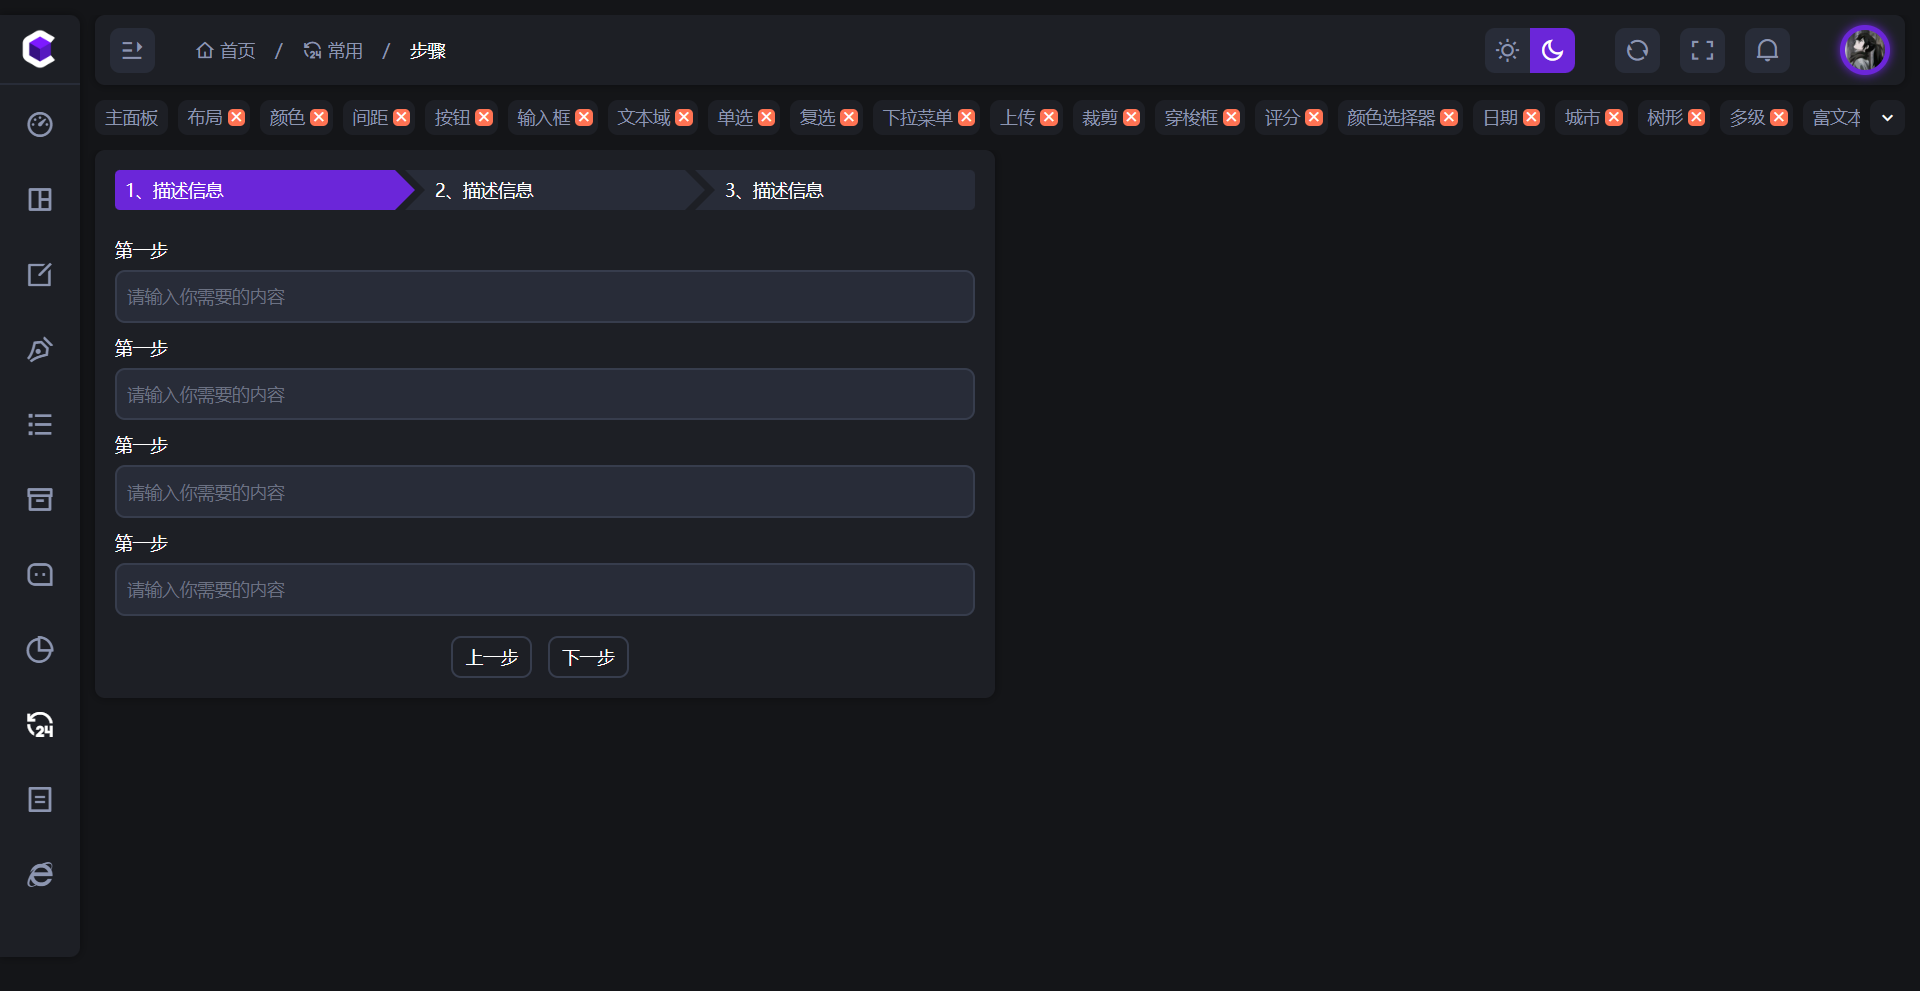1920x992 pixels.
Task: Close the 单选 tab
Action: 767,117
